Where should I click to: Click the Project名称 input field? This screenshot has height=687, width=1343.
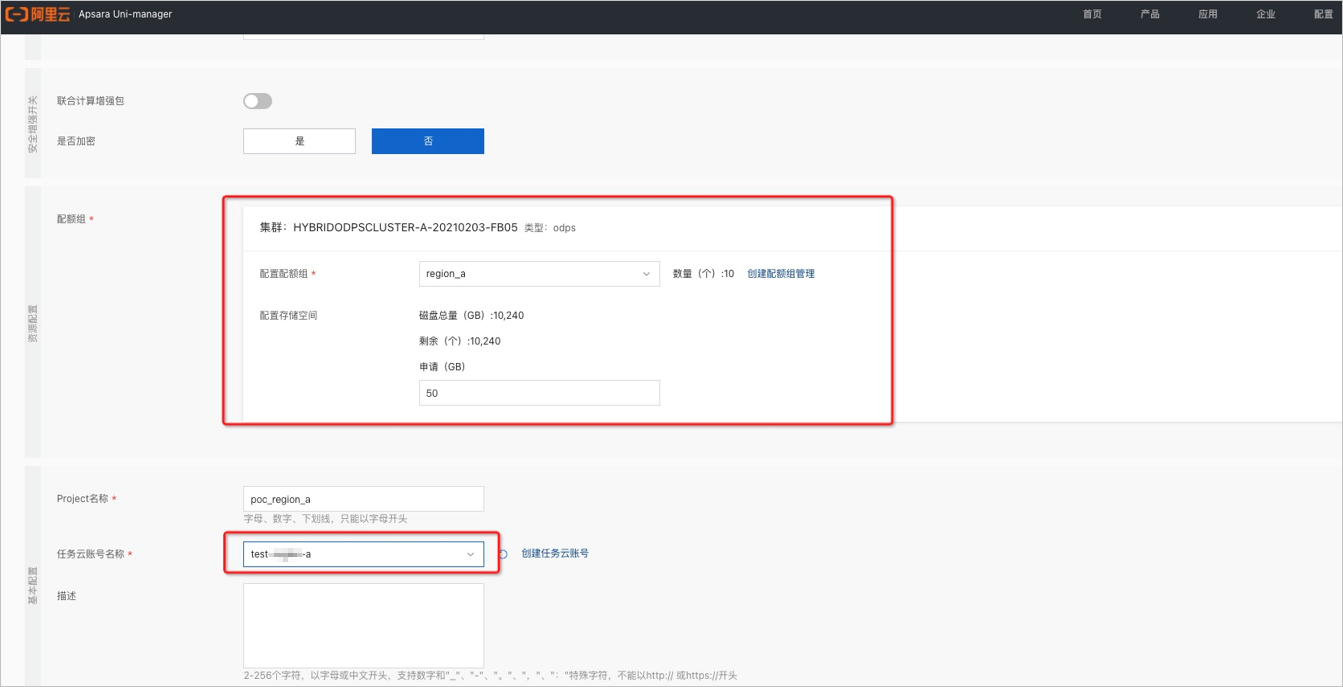coord(364,499)
